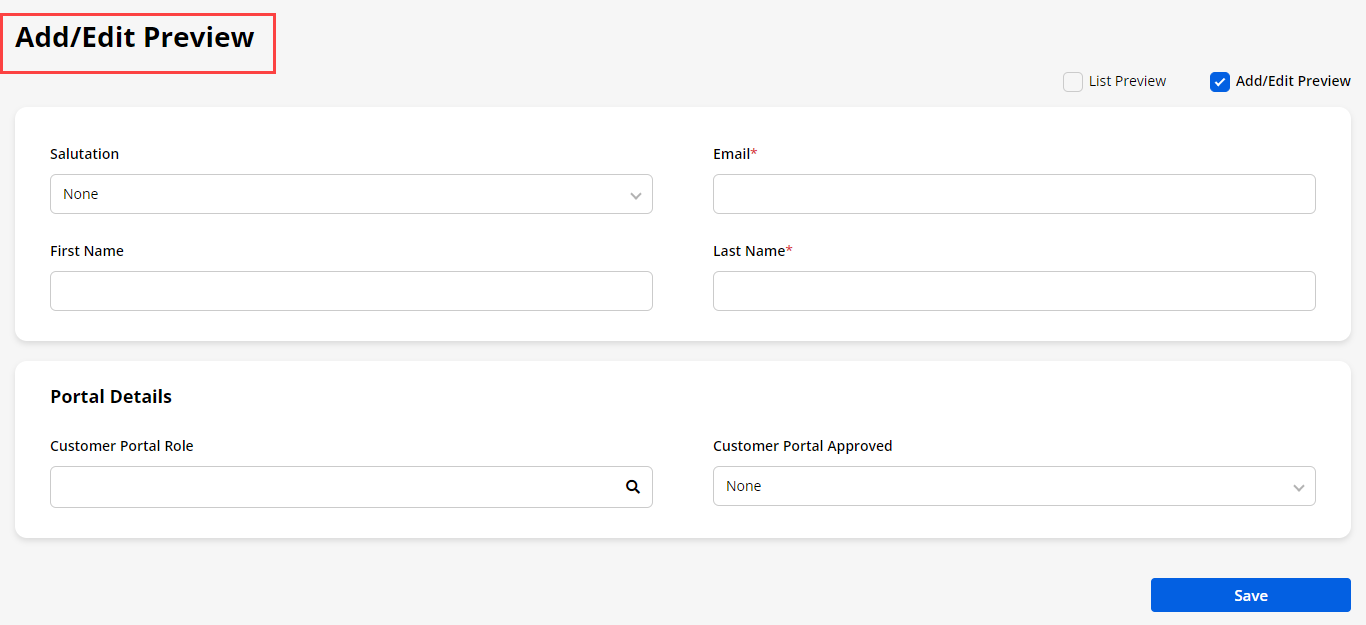Click the Salutation dropdown chevron arrow
Image resolution: width=1366 pixels, height=625 pixels.
pyautogui.click(x=635, y=195)
